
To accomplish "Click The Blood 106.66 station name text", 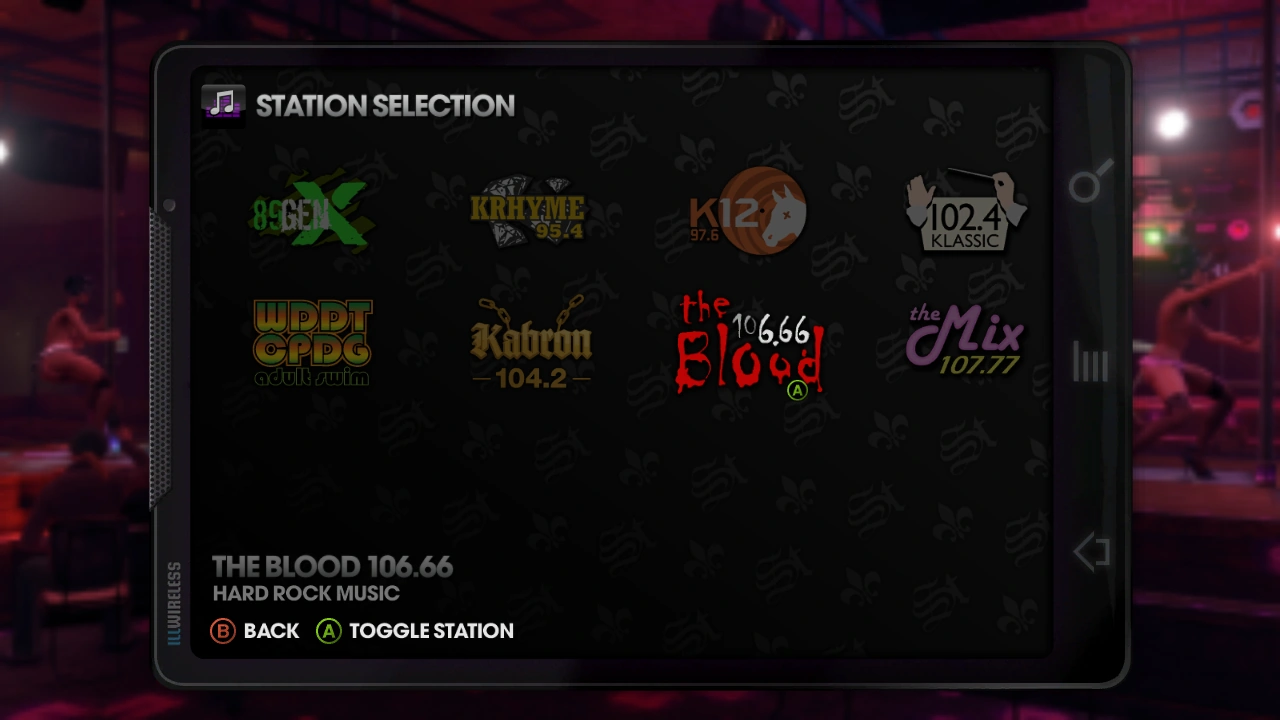I will click(332, 567).
